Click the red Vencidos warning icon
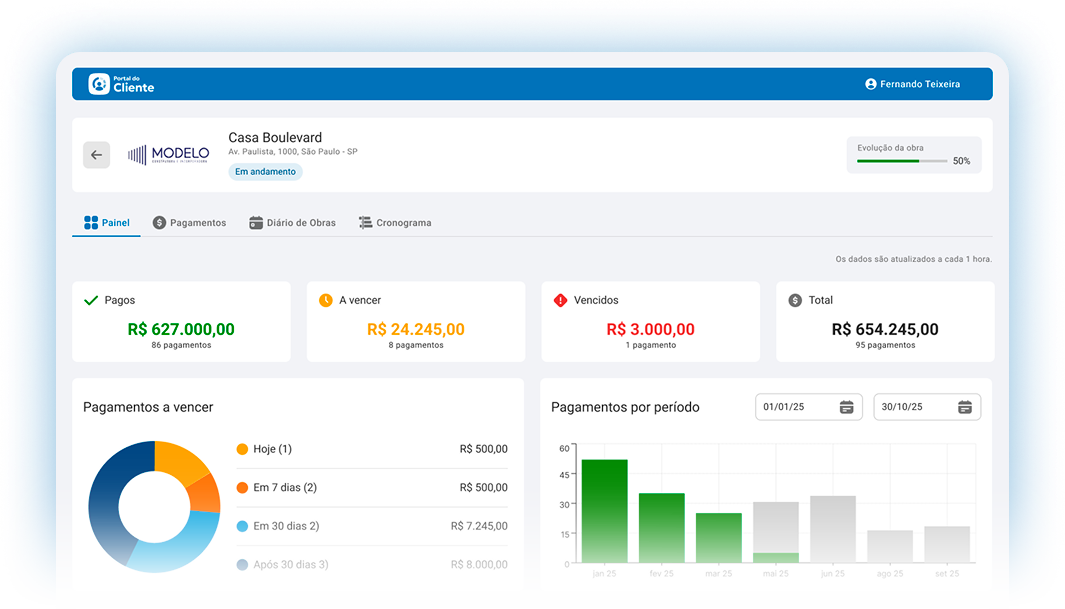This screenshot has width=1065, height=609. click(x=560, y=300)
